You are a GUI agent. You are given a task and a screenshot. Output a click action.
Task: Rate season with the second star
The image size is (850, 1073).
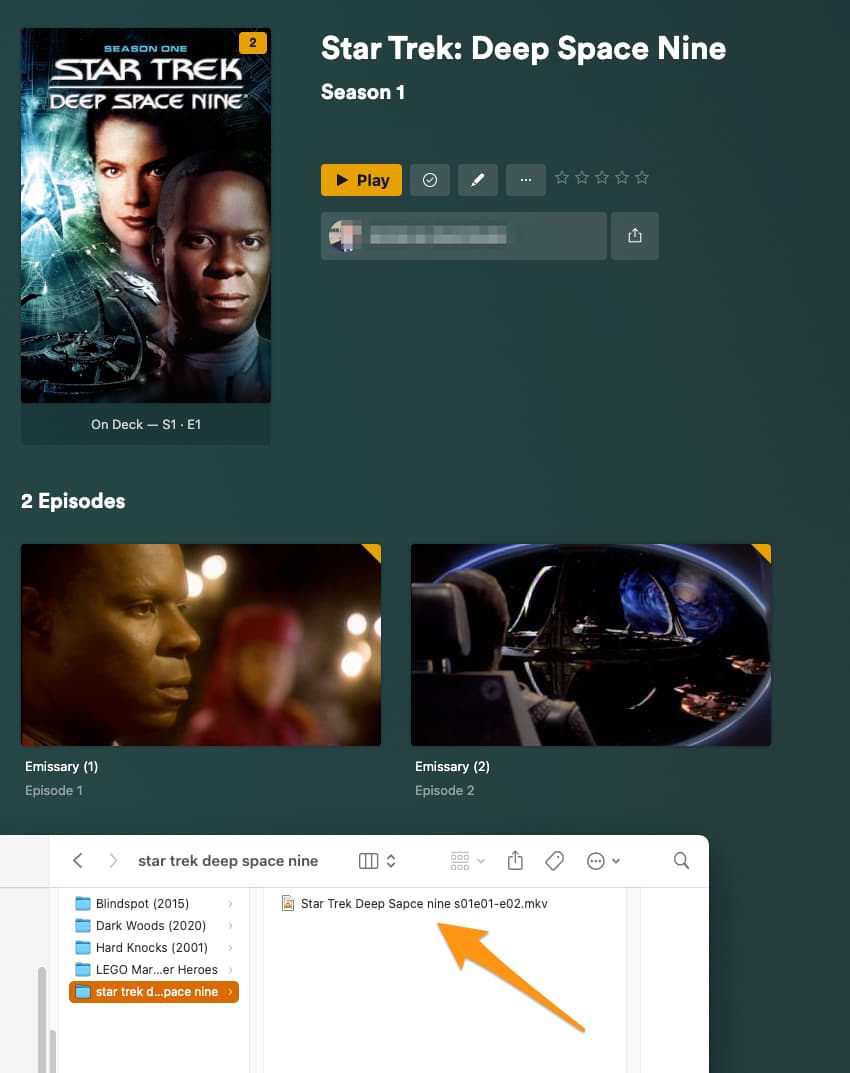[x=582, y=178]
